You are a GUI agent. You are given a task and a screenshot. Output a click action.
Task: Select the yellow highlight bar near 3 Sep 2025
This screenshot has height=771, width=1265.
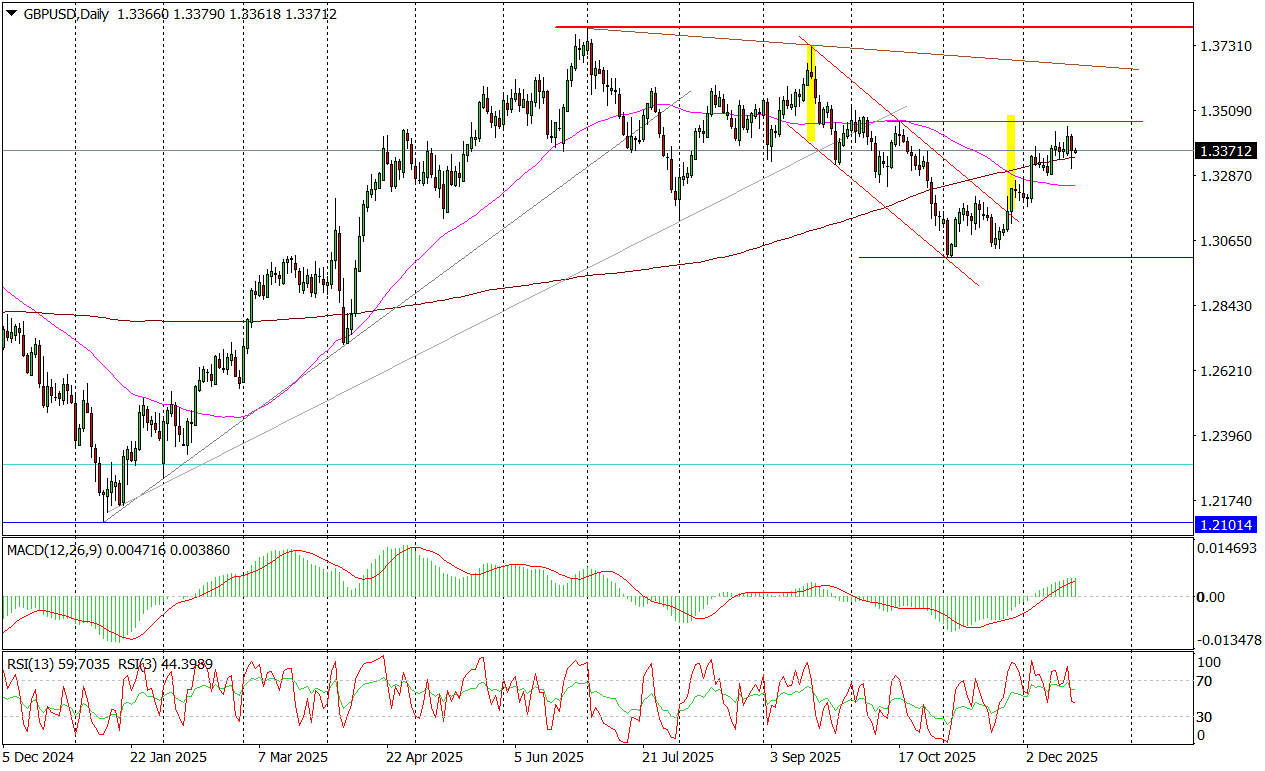click(811, 93)
